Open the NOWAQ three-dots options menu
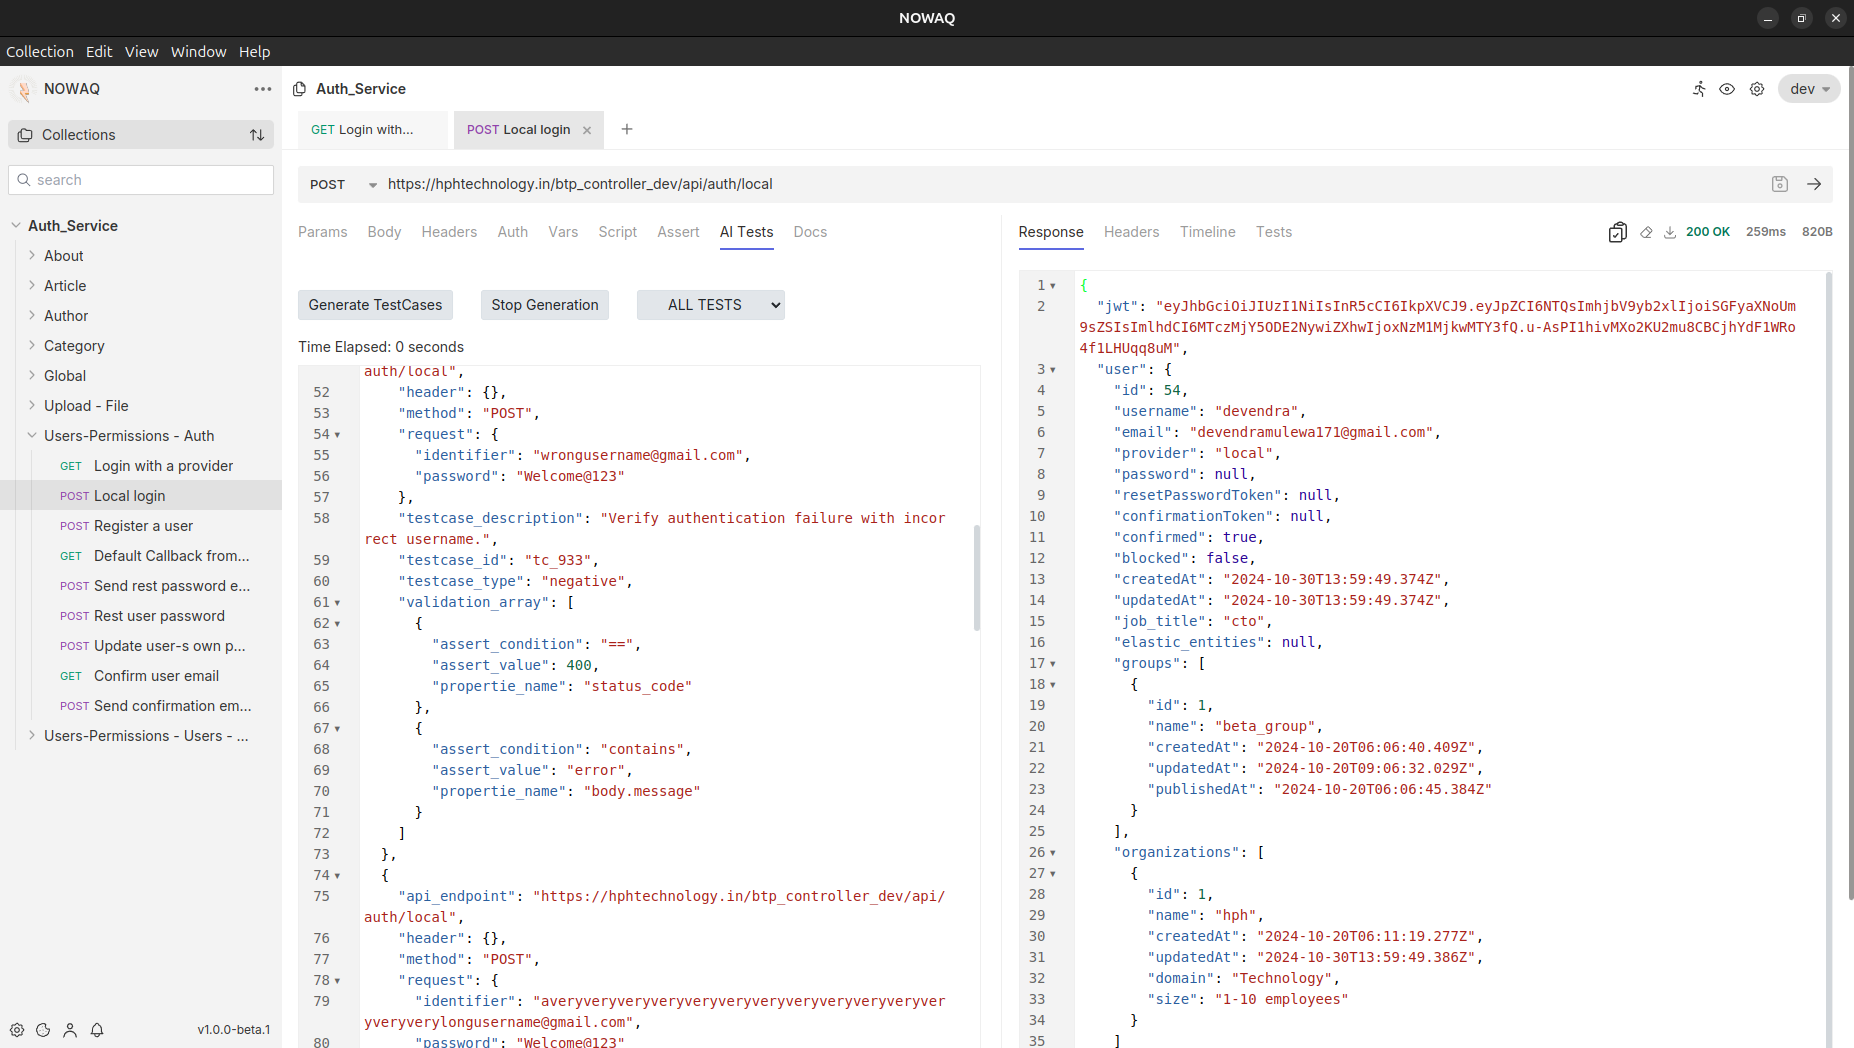The width and height of the screenshot is (1854, 1048). pos(263,89)
